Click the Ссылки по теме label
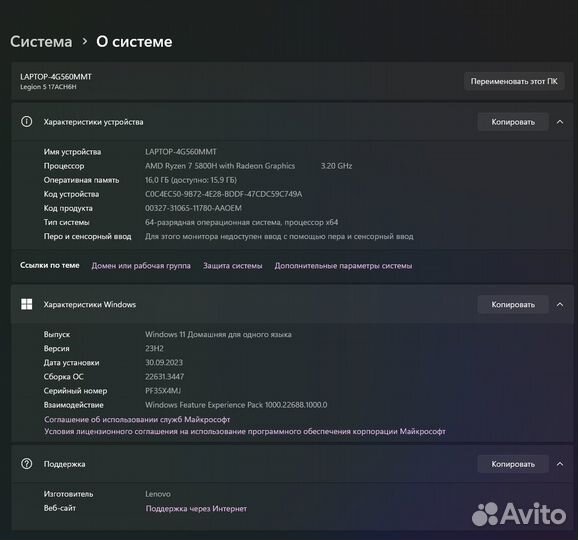This screenshot has height=540, width=578. [x=50, y=265]
